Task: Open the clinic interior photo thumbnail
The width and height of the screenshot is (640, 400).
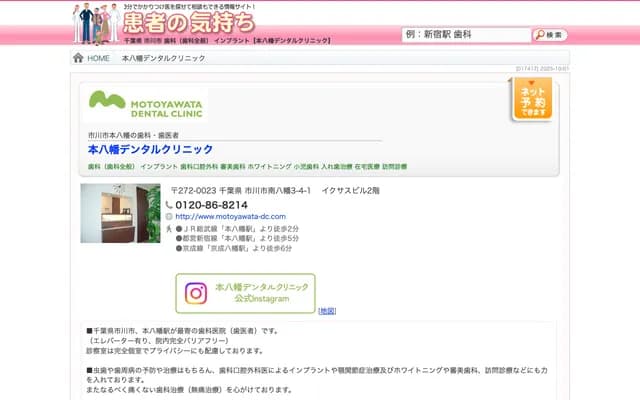Action: point(120,213)
